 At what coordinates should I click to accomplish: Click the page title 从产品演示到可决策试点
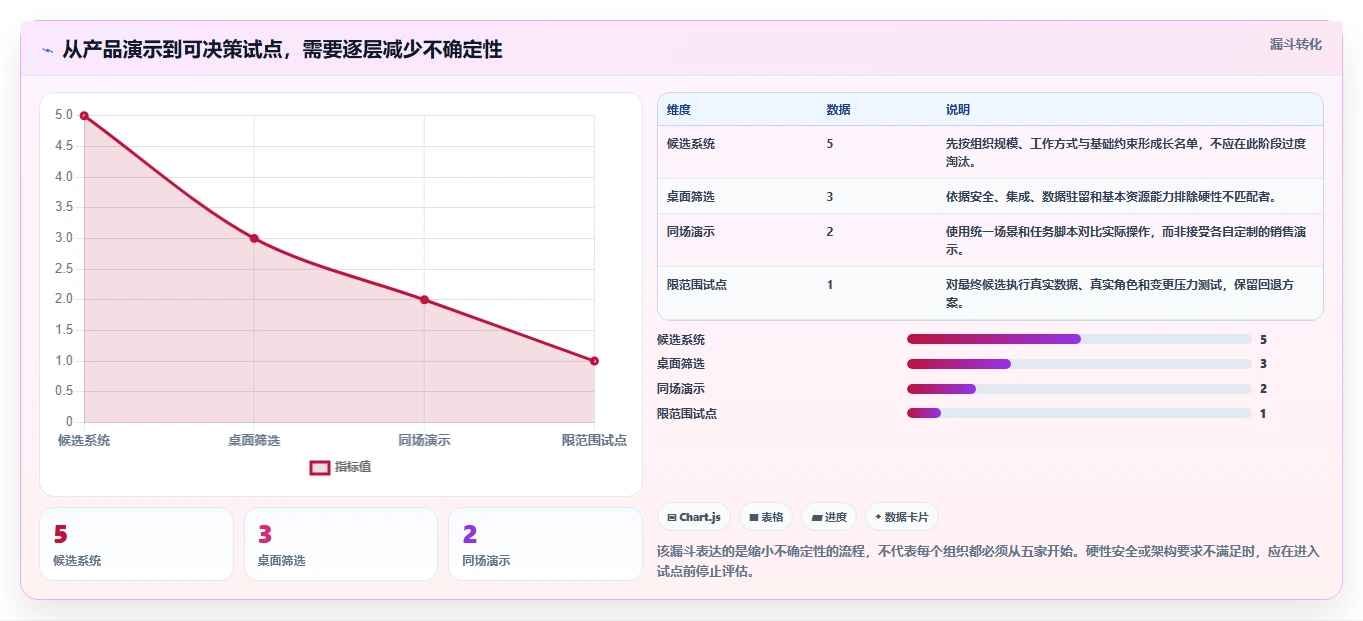tap(282, 49)
